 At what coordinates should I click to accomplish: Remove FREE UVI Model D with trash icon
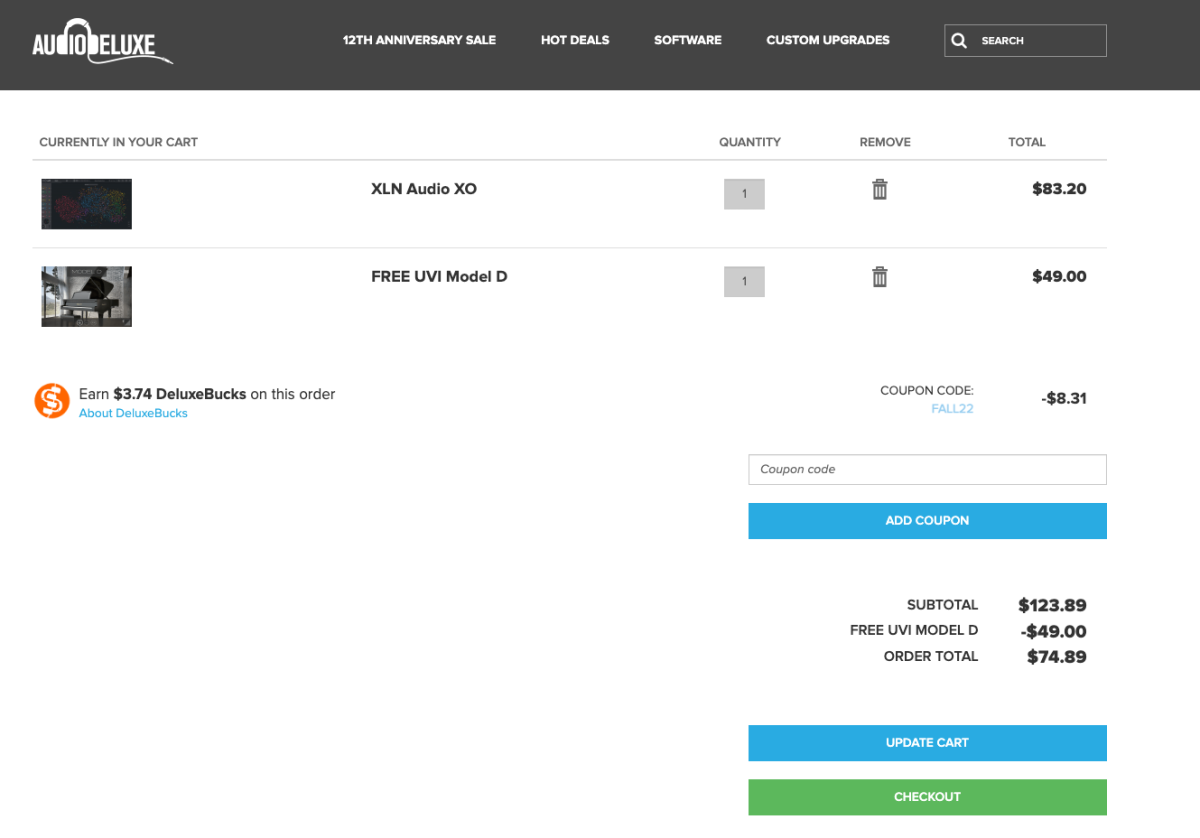point(879,277)
